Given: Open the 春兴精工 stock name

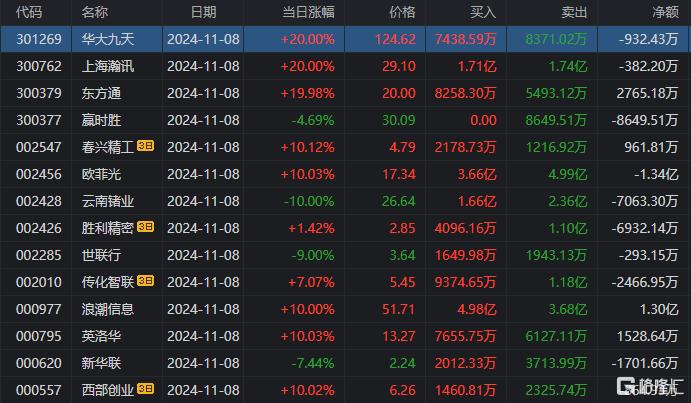Looking at the screenshot, I should tap(108, 147).
